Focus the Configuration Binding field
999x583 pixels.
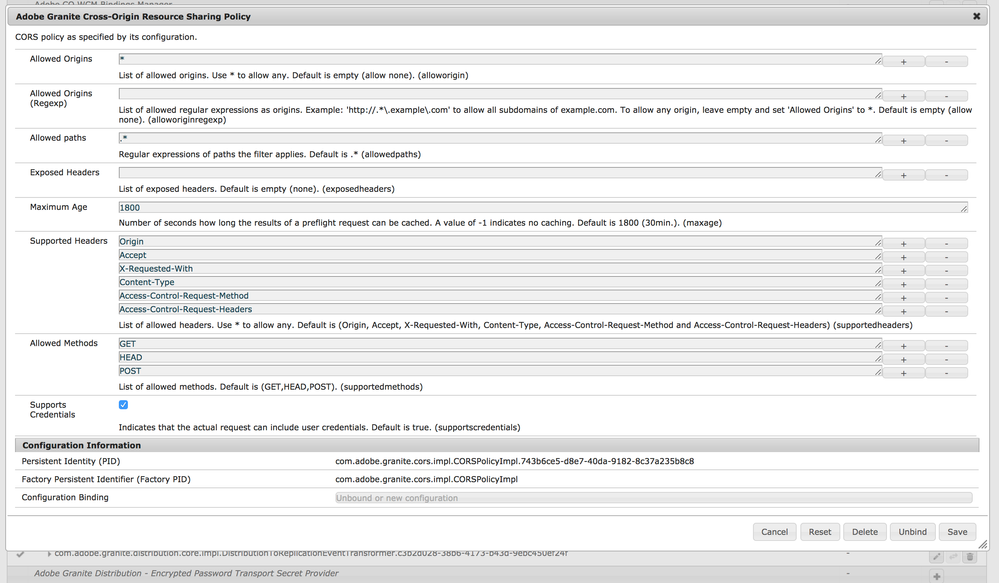click(652, 498)
